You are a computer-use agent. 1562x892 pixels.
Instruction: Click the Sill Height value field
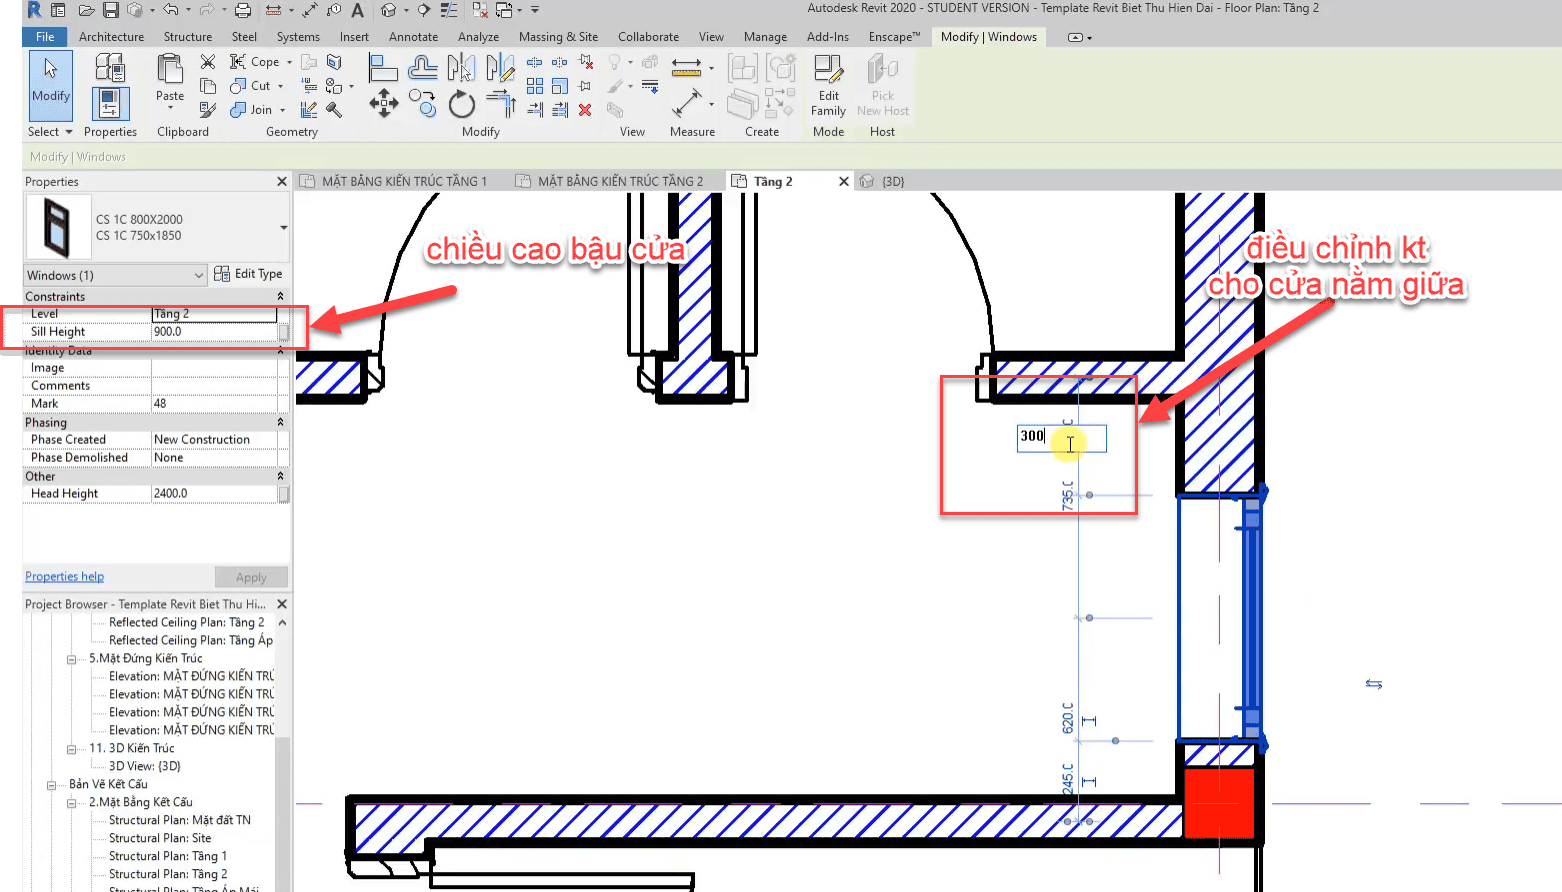coord(214,332)
